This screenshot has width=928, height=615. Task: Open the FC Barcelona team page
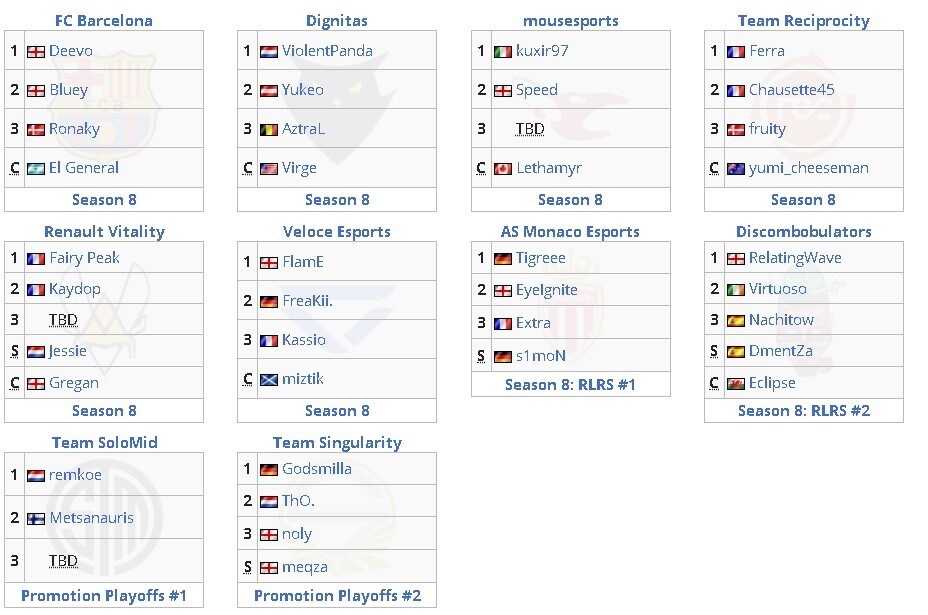tap(104, 21)
